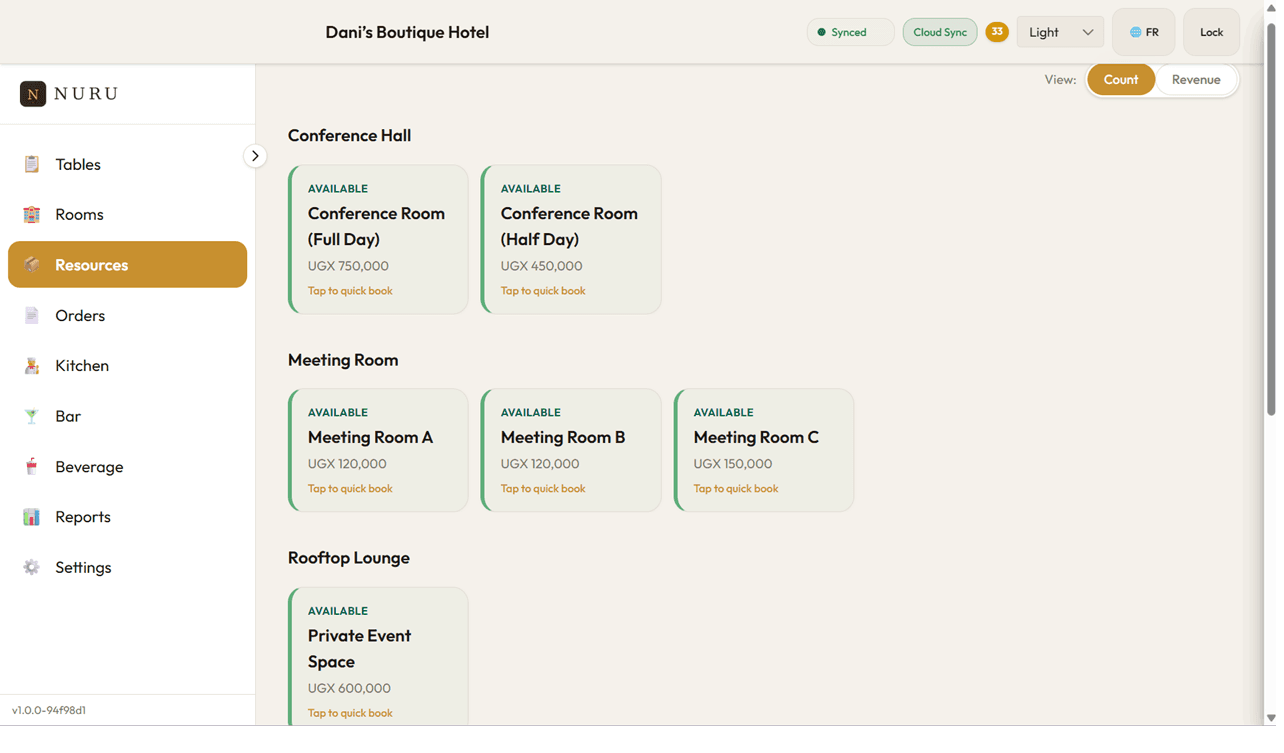
Task: Click the UGX 450,000 price
Action: (541, 266)
